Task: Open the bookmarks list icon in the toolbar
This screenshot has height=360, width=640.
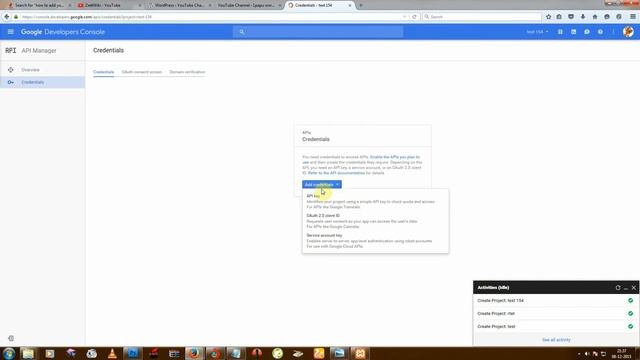Action: coord(559,17)
